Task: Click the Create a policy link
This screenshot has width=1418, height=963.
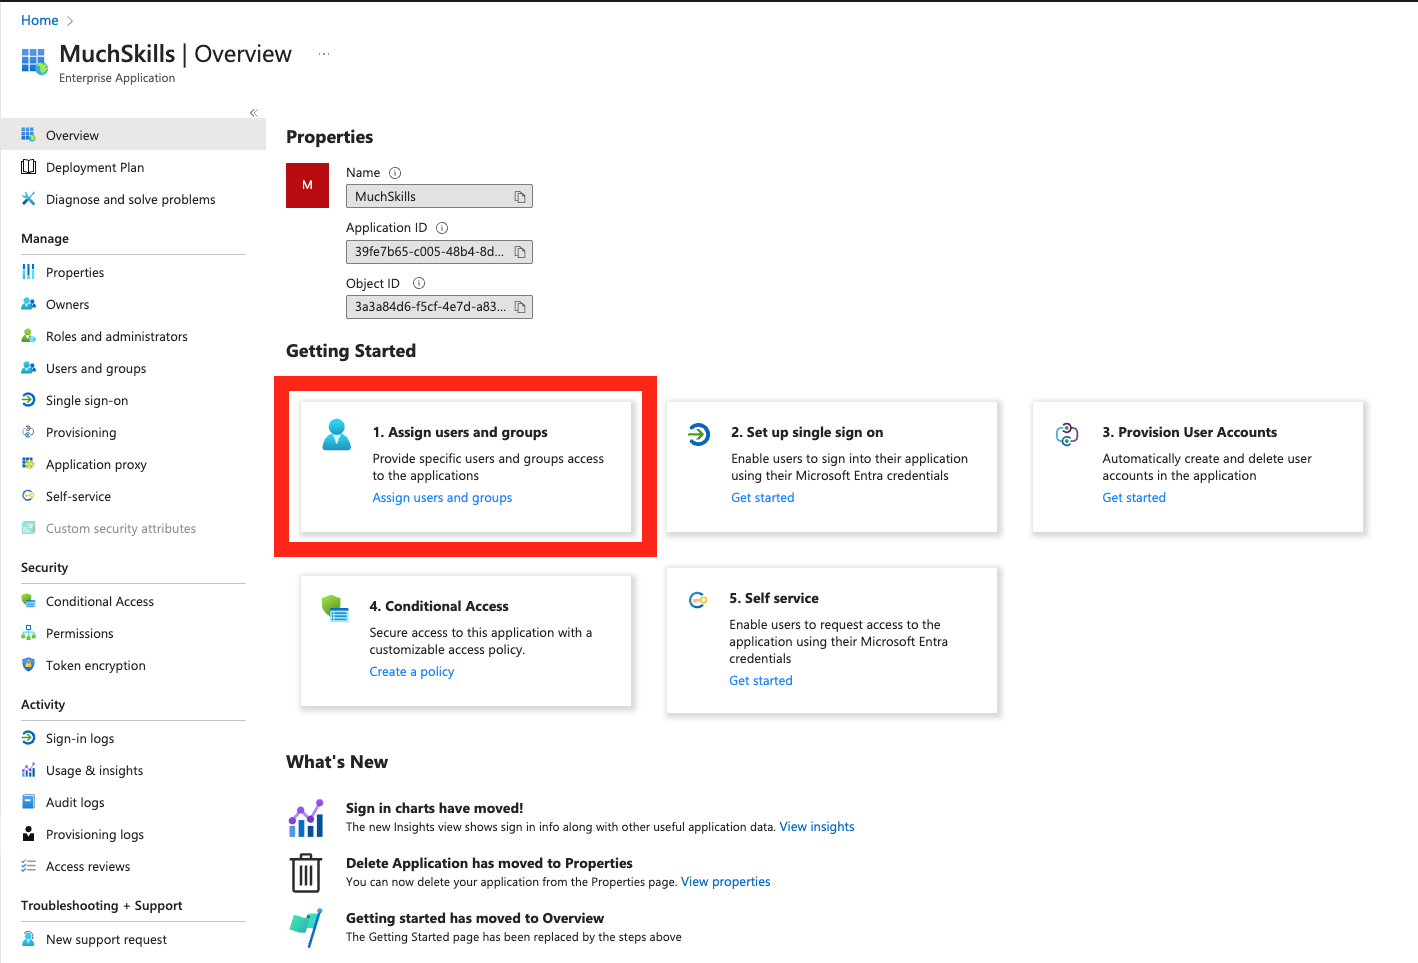Action: pyautogui.click(x=412, y=671)
